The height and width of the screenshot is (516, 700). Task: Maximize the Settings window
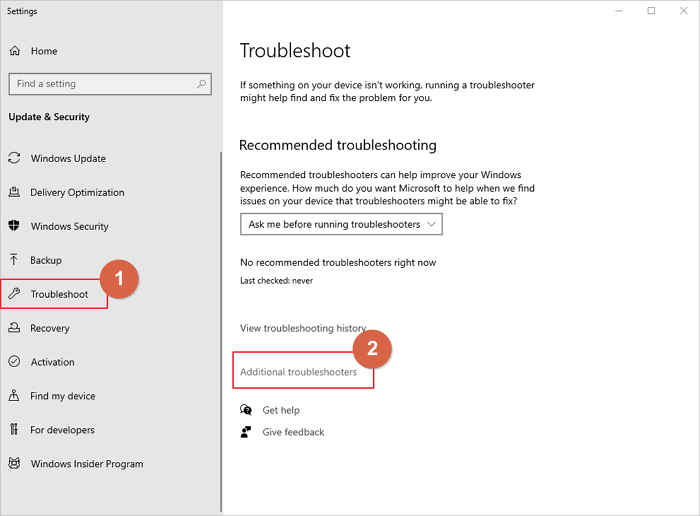coord(651,11)
